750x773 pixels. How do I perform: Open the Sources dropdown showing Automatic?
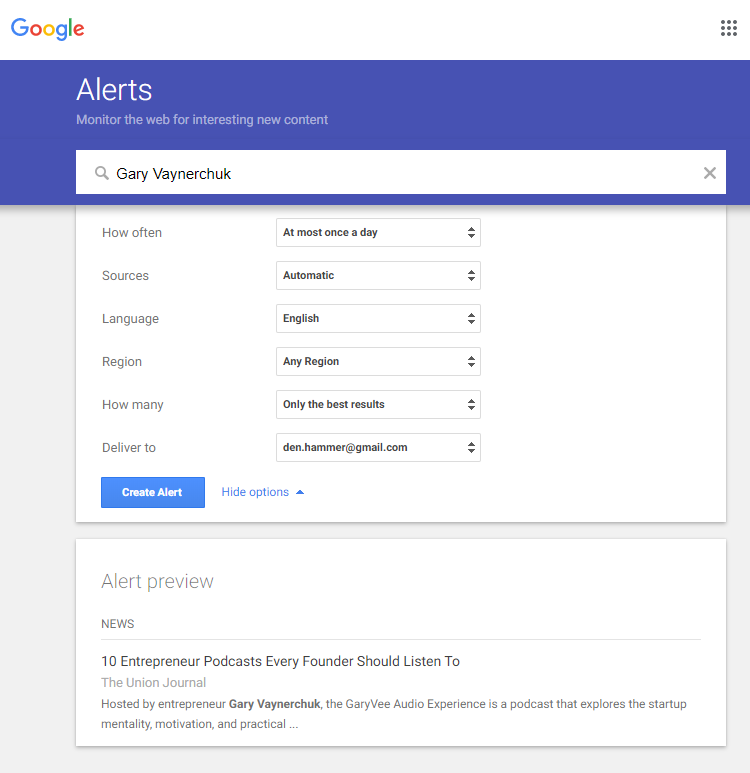[x=378, y=276]
